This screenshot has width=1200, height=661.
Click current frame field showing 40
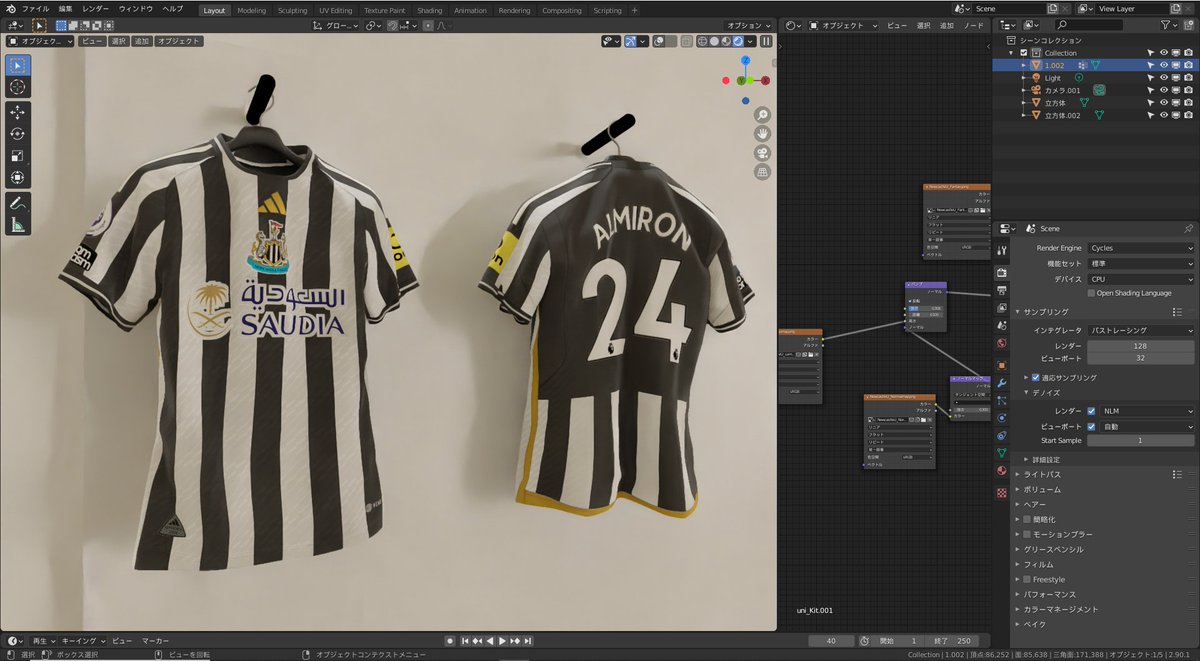832,641
